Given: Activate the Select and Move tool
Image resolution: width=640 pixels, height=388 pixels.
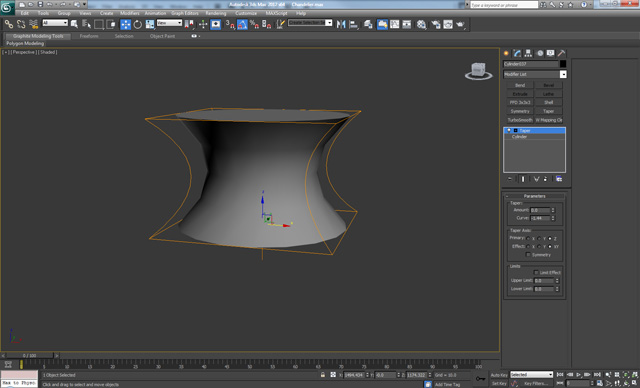Looking at the screenshot, I should (x=125, y=24).
